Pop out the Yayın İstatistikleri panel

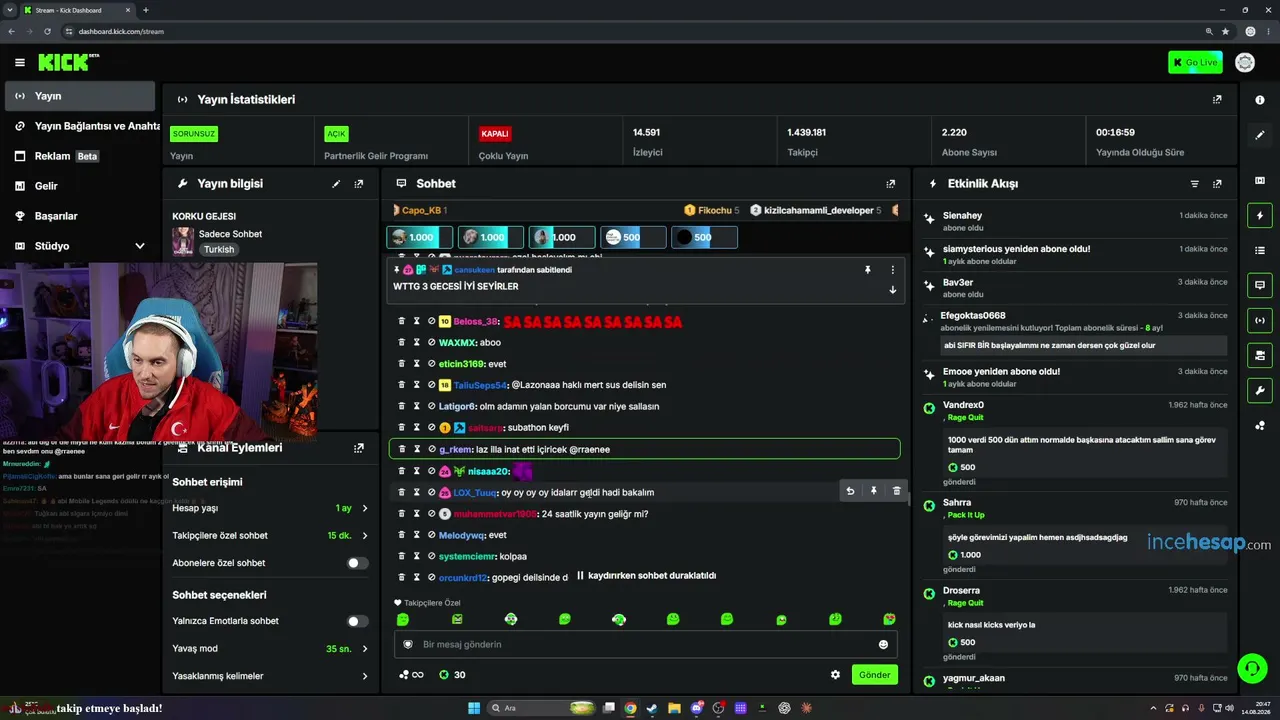(1217, 99)
